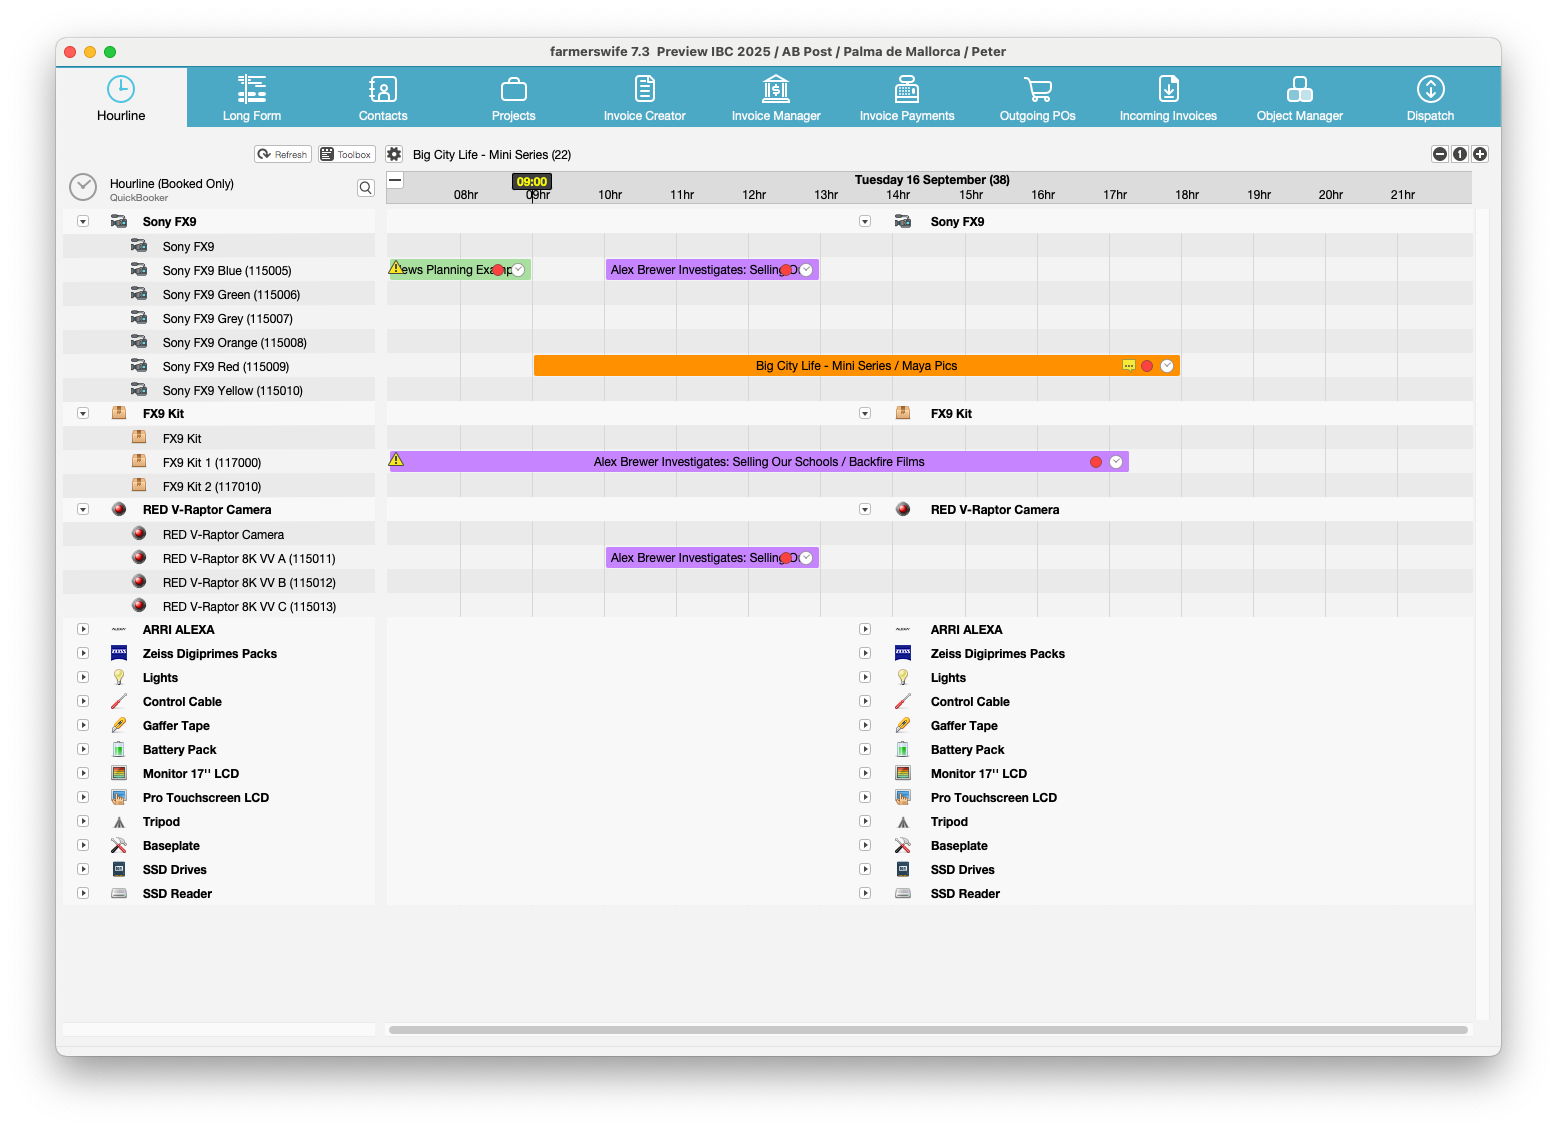Expand the Lights group in left tree
Viewport: 1557px width, 1130px height.
(83, 677)
